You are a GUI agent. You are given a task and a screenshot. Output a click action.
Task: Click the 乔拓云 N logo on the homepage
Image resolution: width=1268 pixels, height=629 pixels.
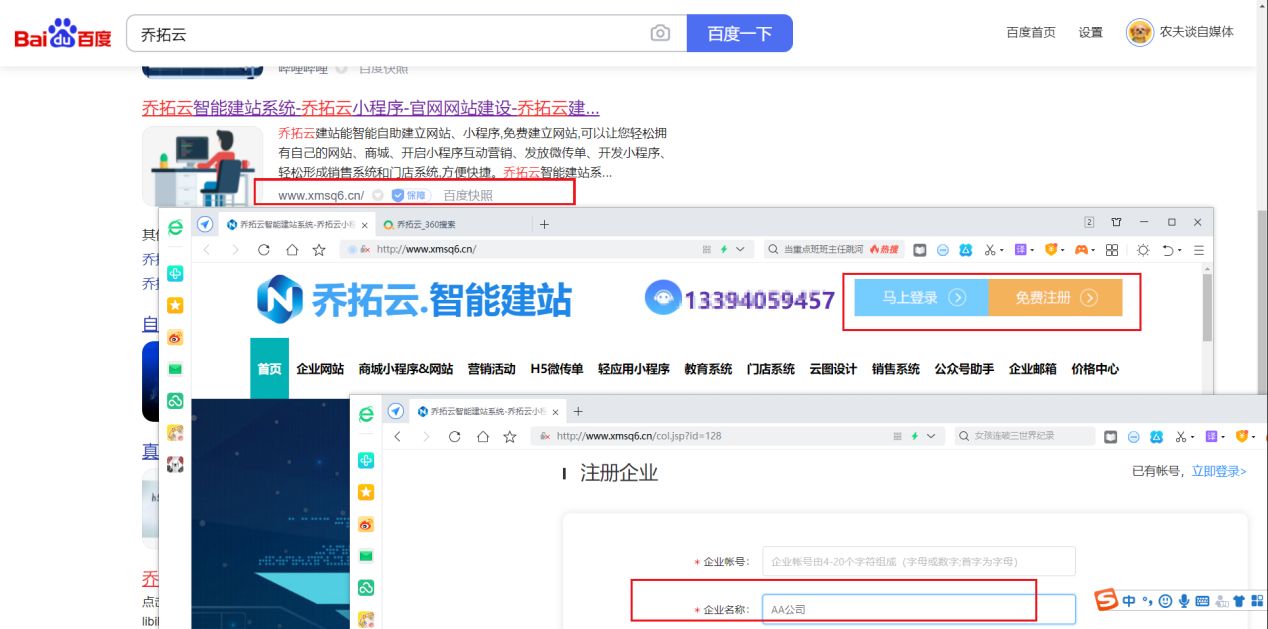[x=279, y=299]
